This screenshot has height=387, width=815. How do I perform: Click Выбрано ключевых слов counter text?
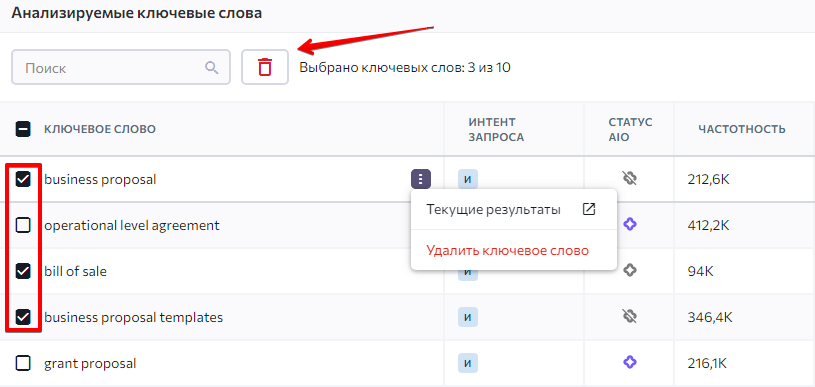pos(405,68)
